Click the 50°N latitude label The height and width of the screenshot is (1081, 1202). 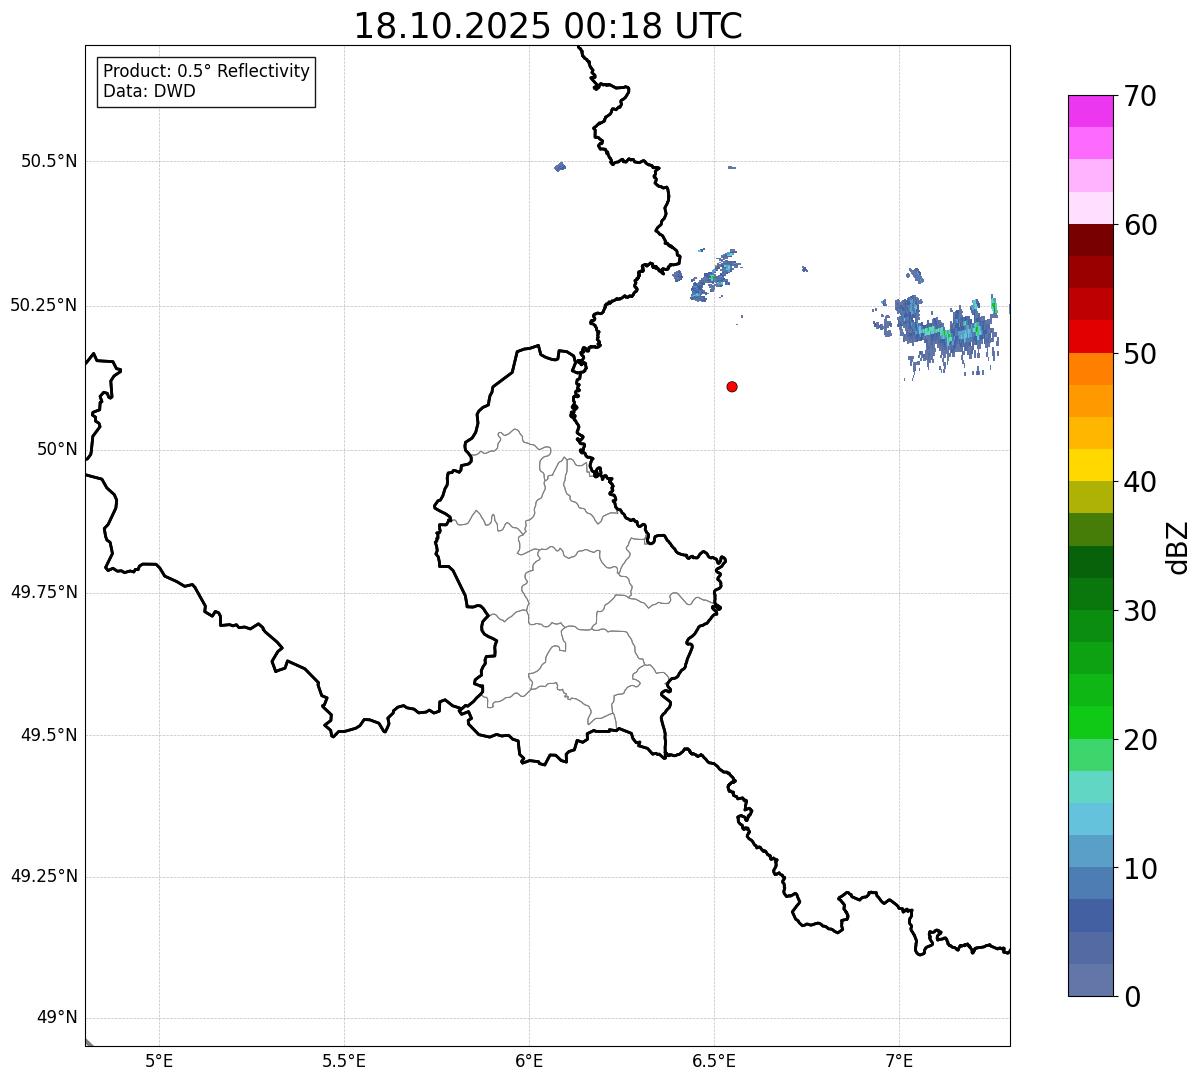click(57, 449)
